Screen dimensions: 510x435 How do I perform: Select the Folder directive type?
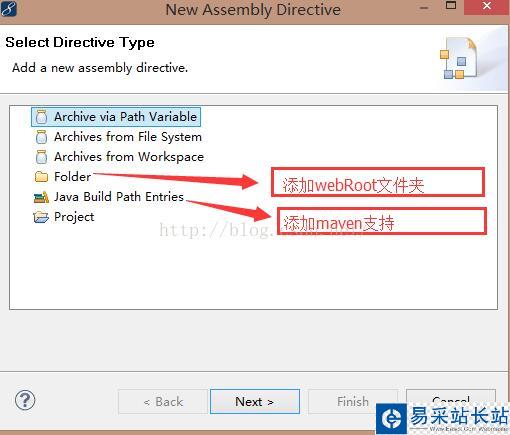[x=72, y=177]
